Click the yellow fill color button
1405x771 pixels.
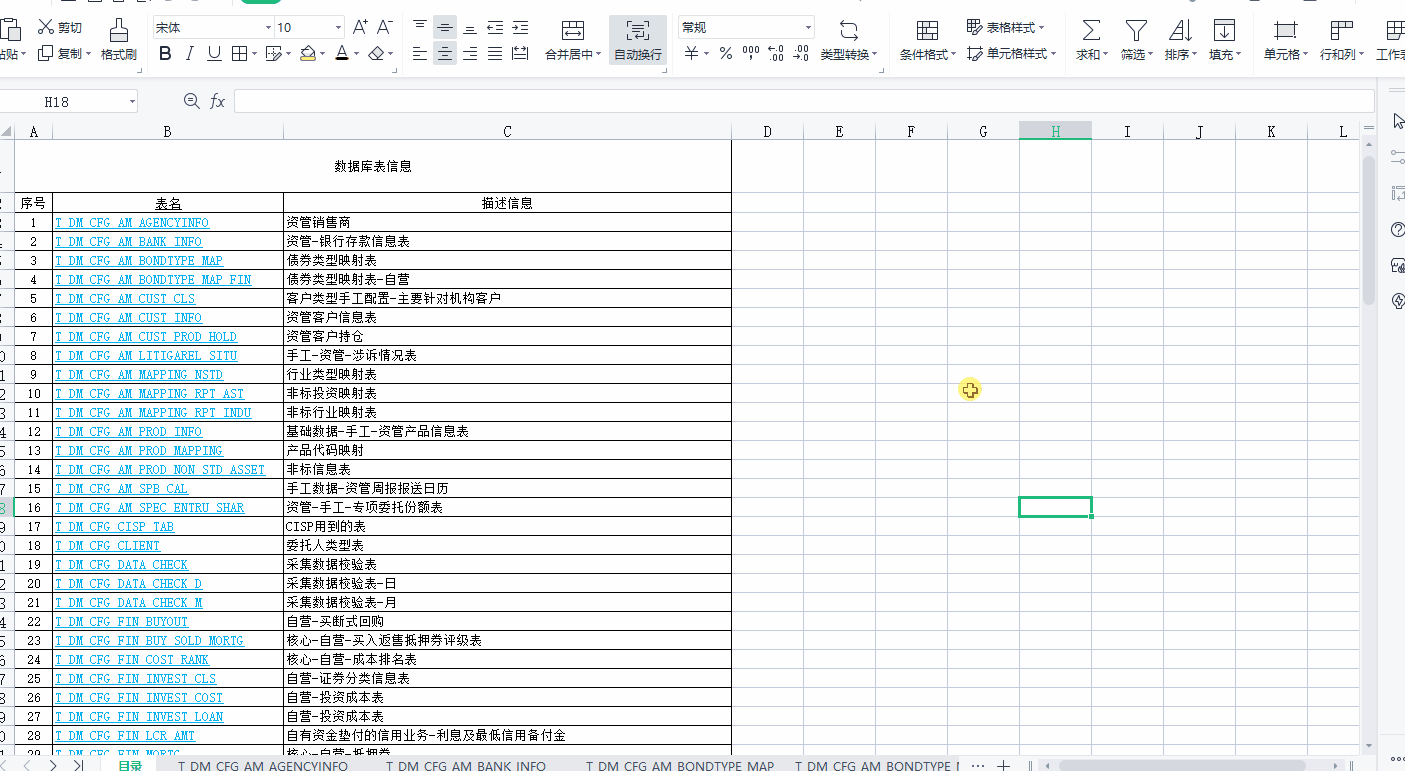click(308, 54)
